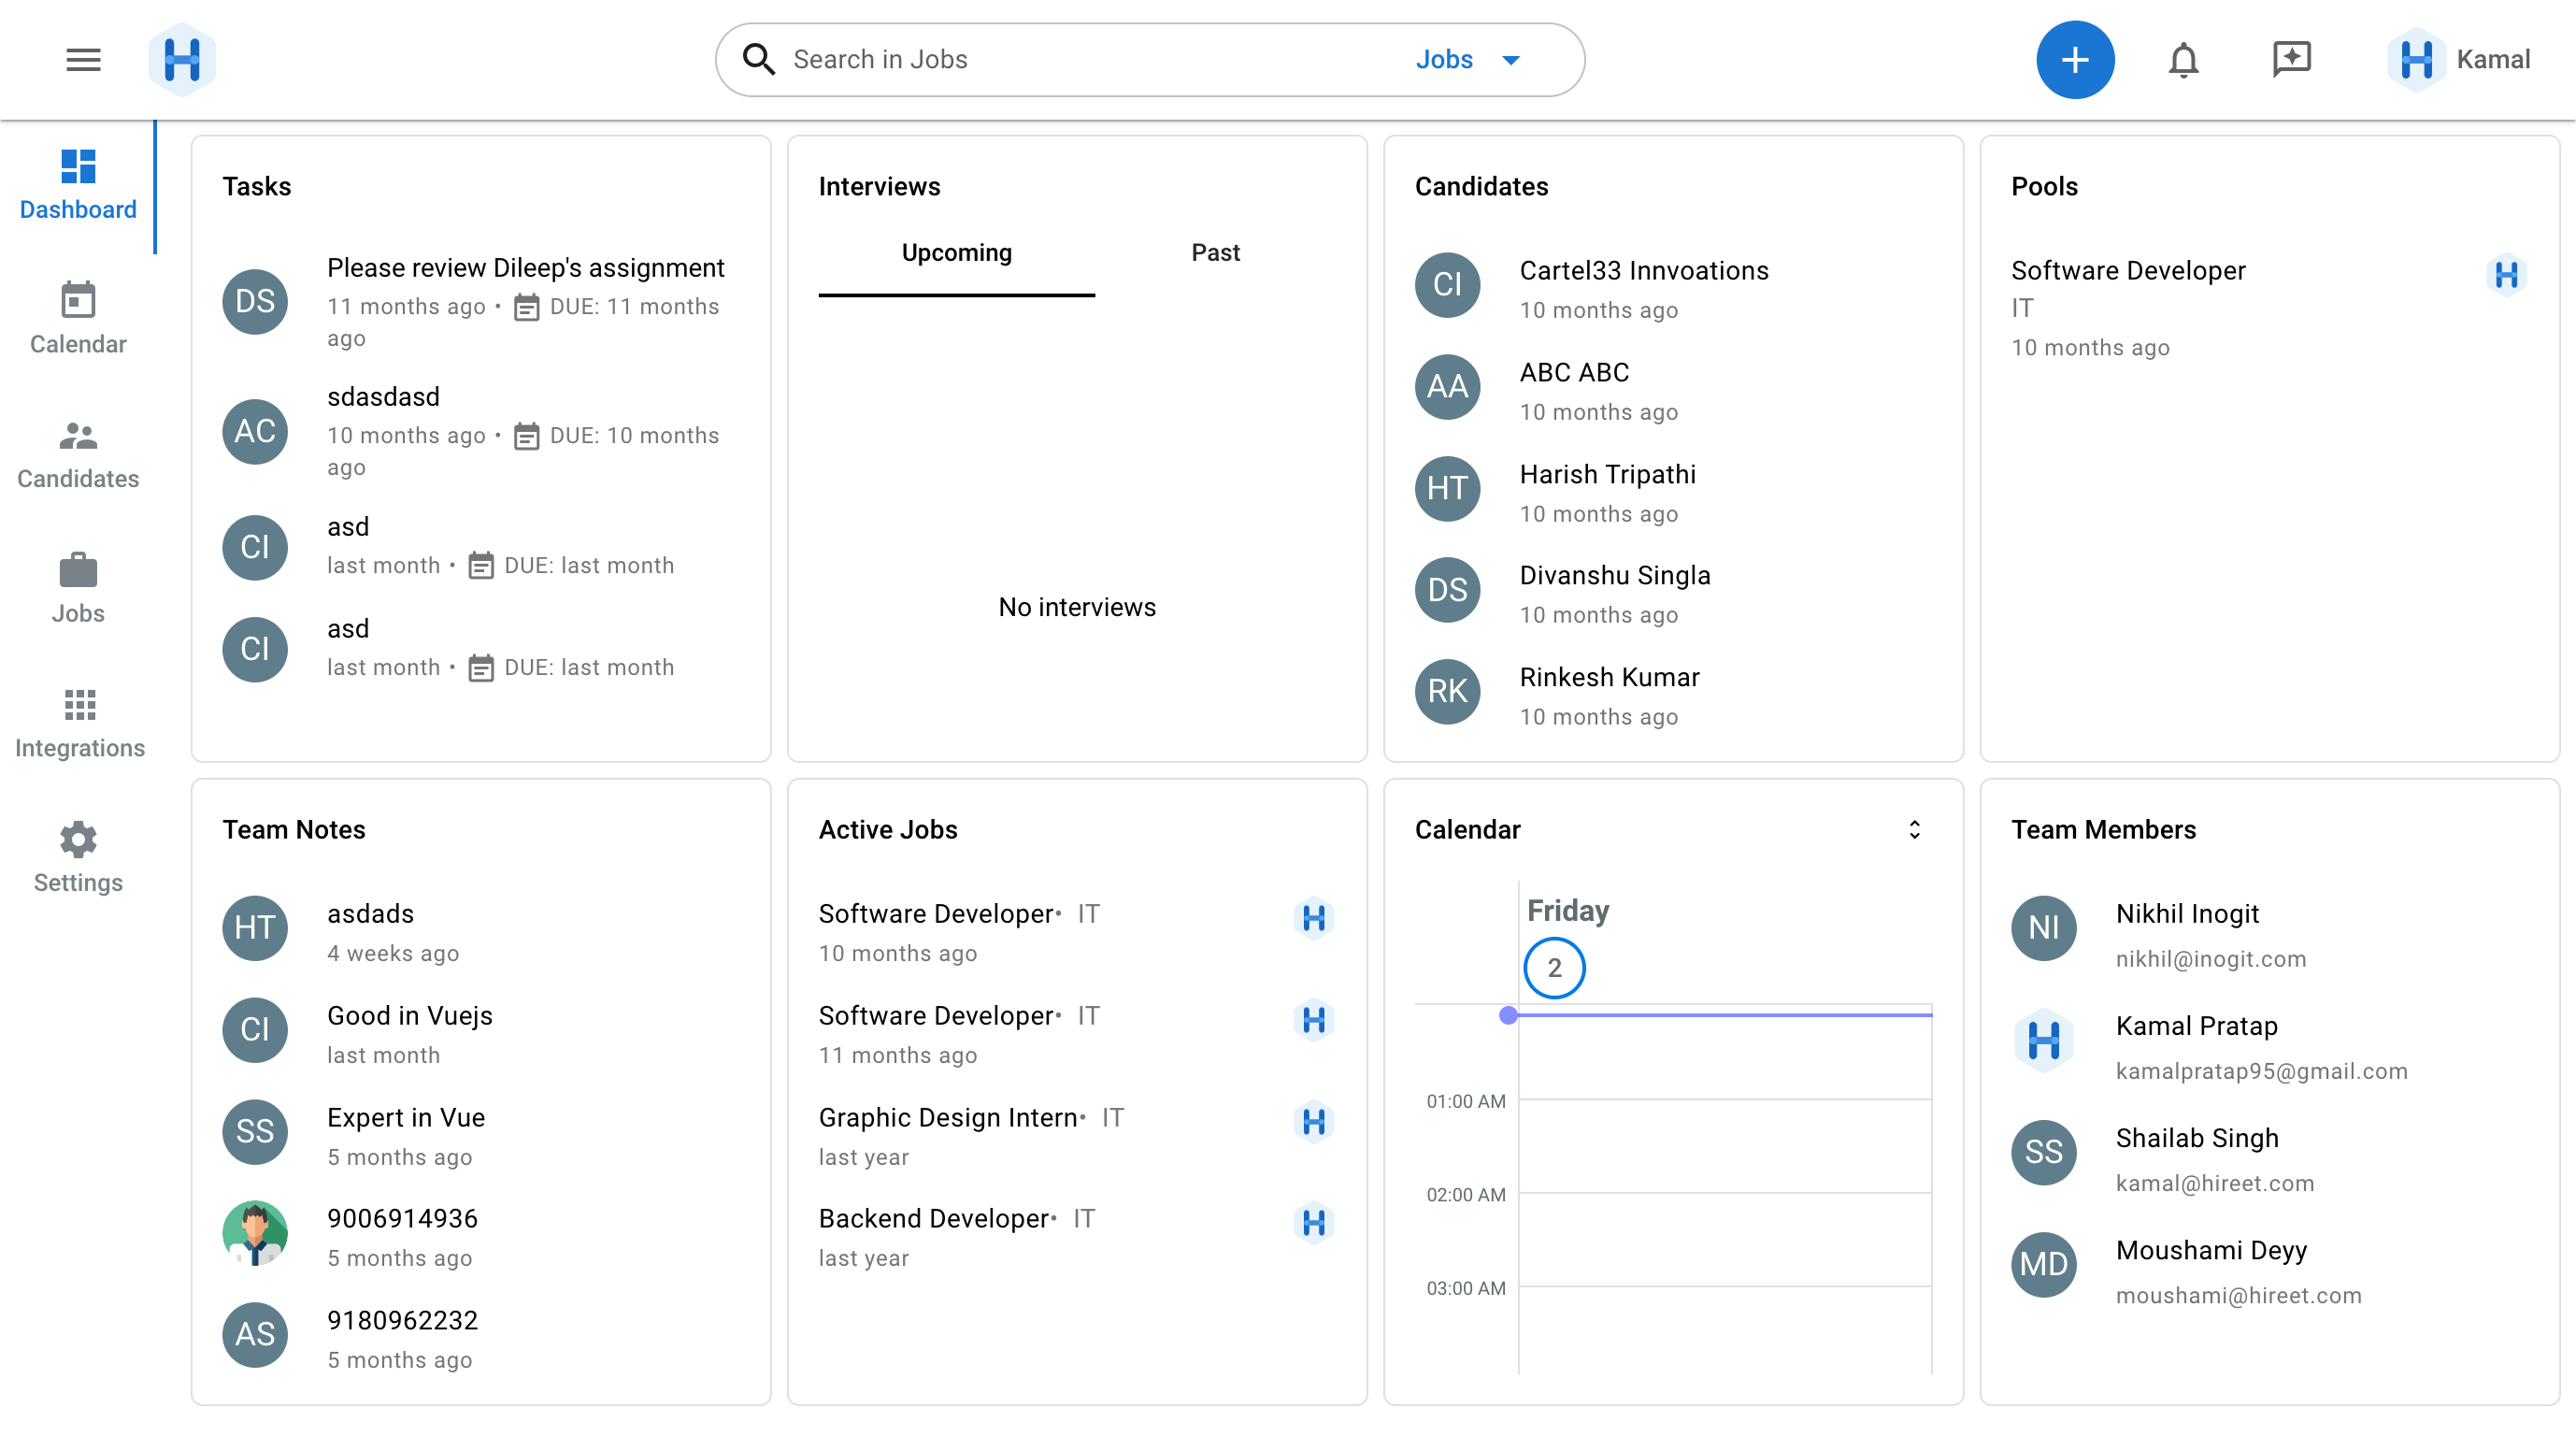This screenshot has width=2576, height=1436.
Task: Open notifications bell
Action: pyautogui.click(x=2183, y=60)
